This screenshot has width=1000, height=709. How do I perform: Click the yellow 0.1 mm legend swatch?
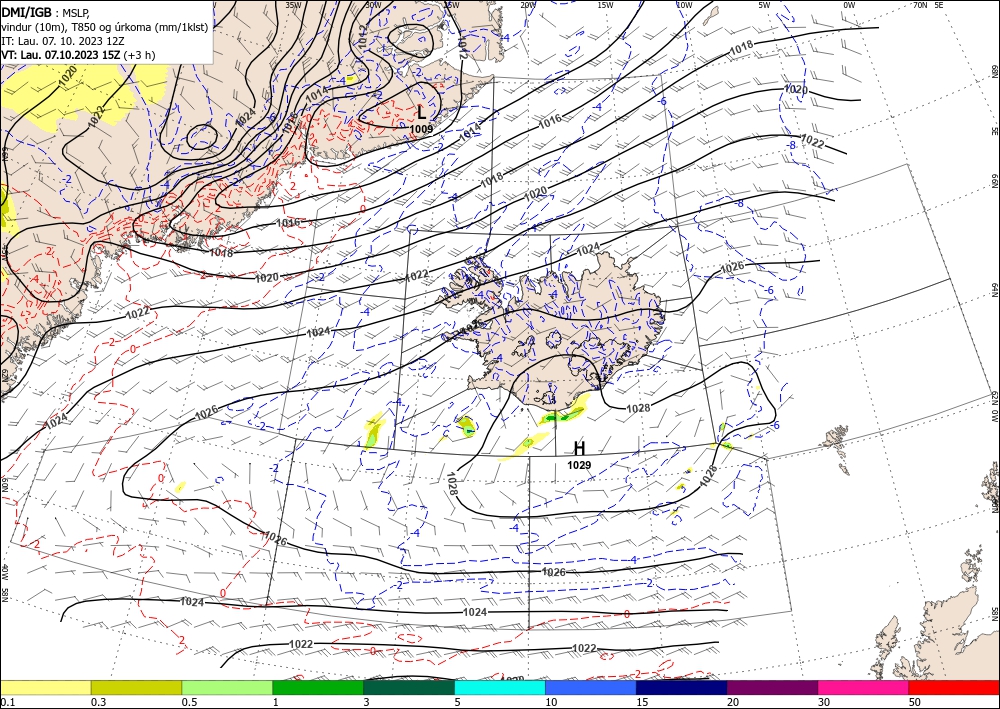pos(45,687)
